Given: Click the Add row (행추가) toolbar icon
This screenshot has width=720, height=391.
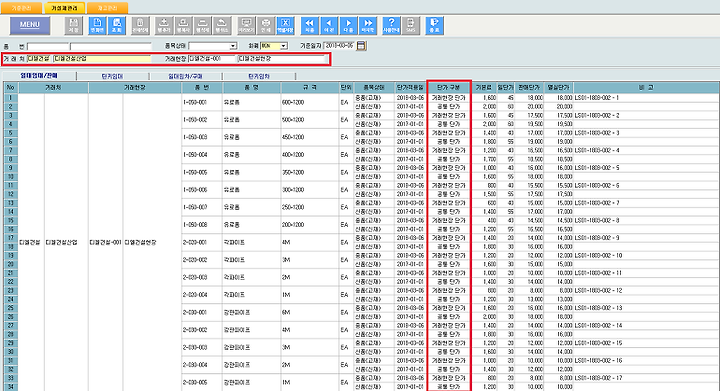Looking at the screenshot, I should tap(164, 25).
